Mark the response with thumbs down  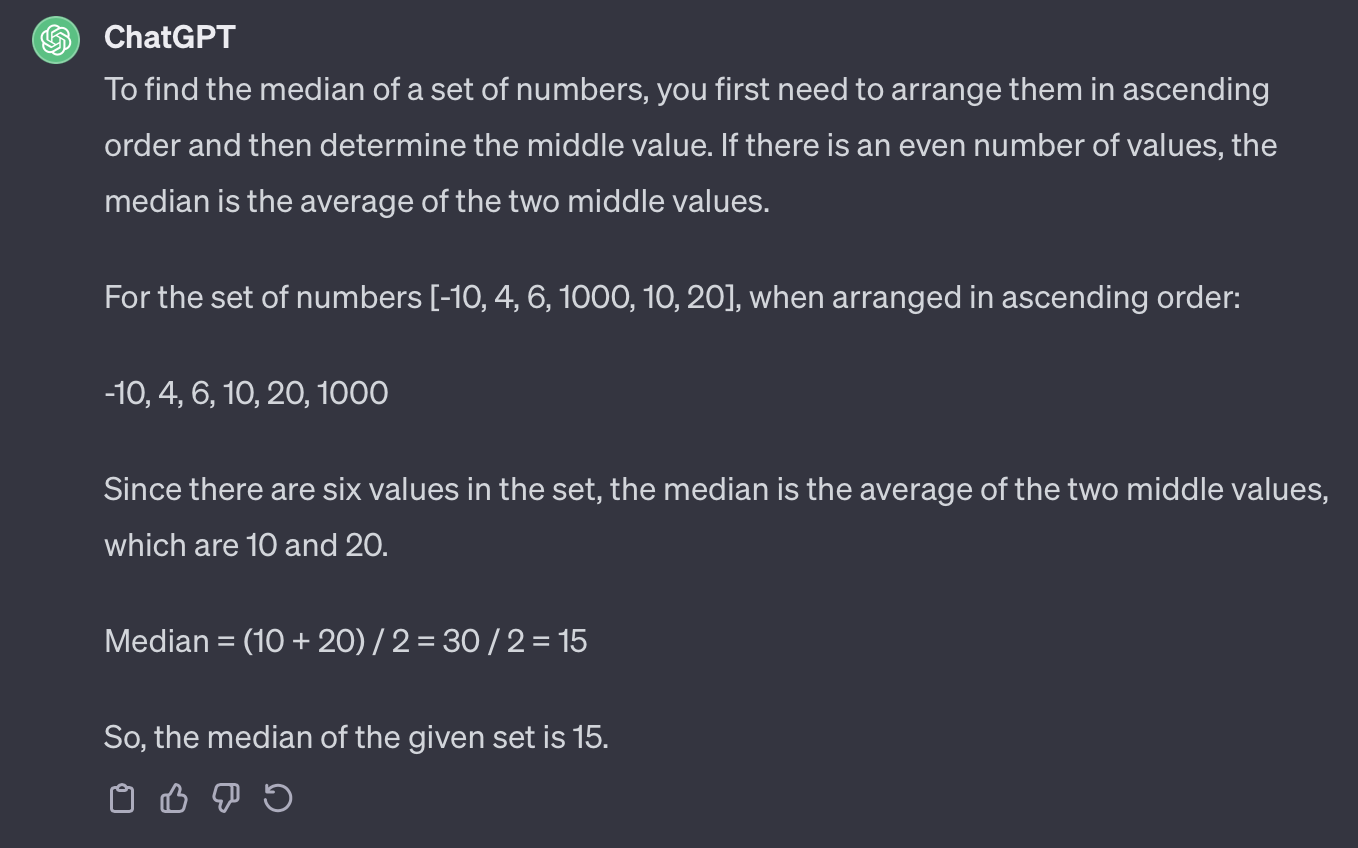(x=226, y=799)
